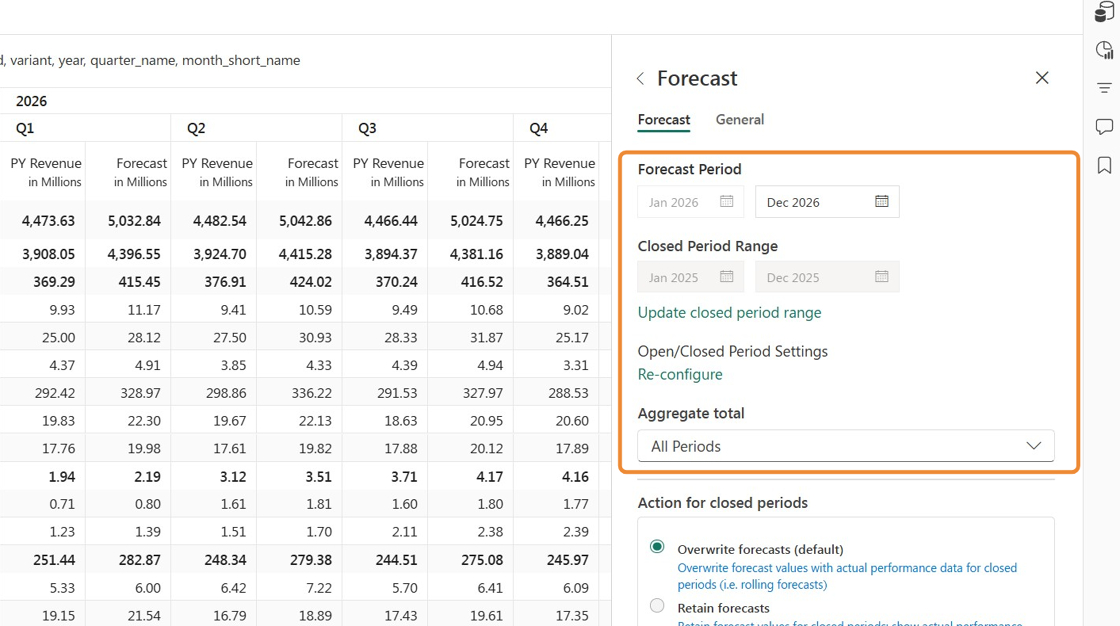This screenshot has height=626, width=1120.
Task: Click the Re-configure link
Action: [680, 374]
